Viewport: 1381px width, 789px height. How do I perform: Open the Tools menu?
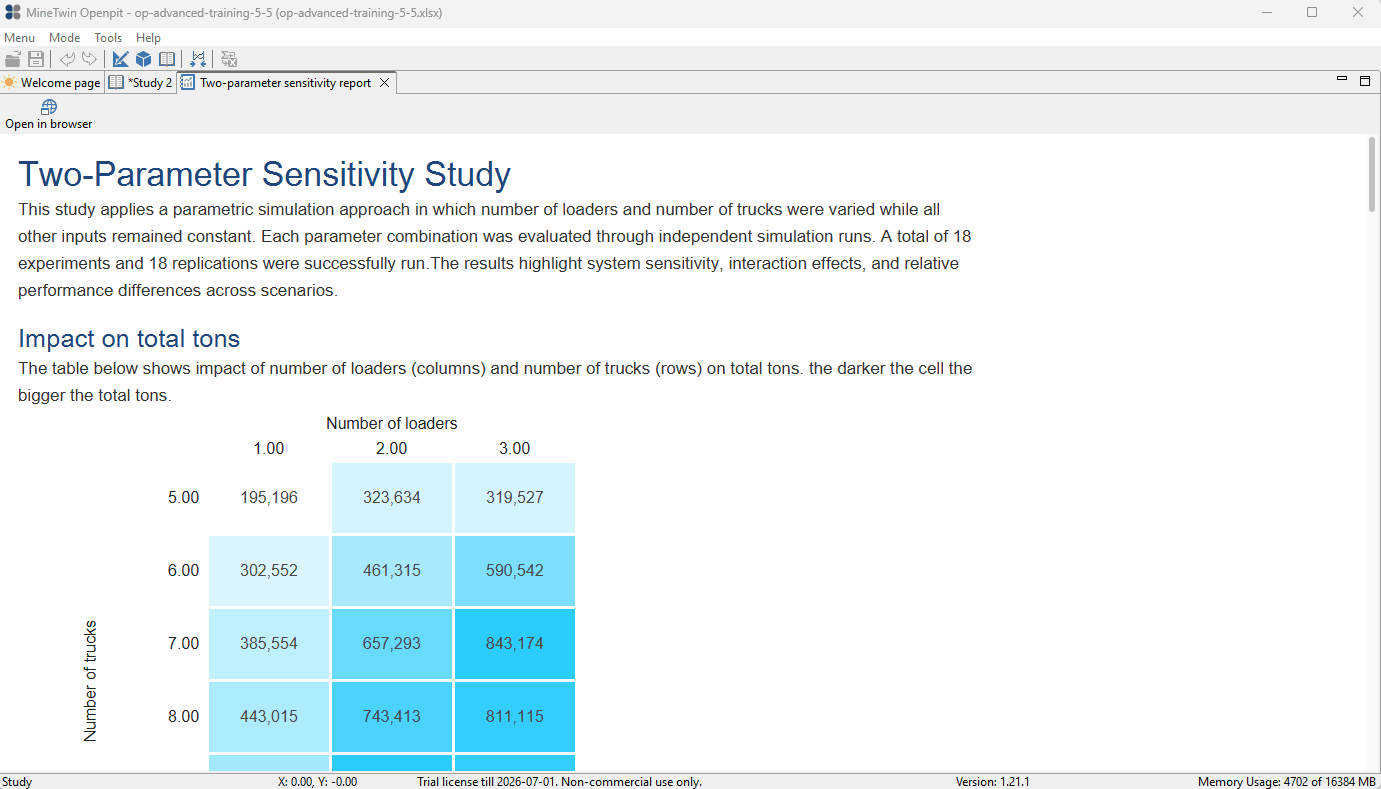tap(108, 38)
